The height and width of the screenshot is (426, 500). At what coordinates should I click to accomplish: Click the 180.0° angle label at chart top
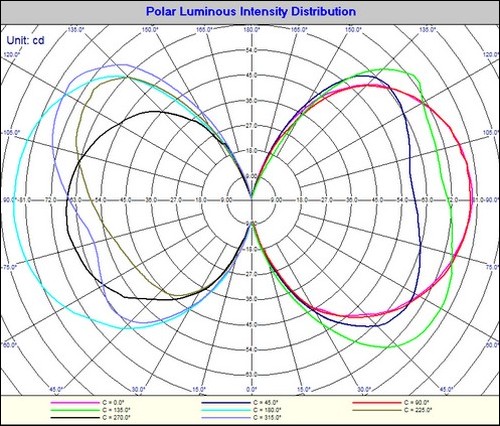tap(252, 30)
